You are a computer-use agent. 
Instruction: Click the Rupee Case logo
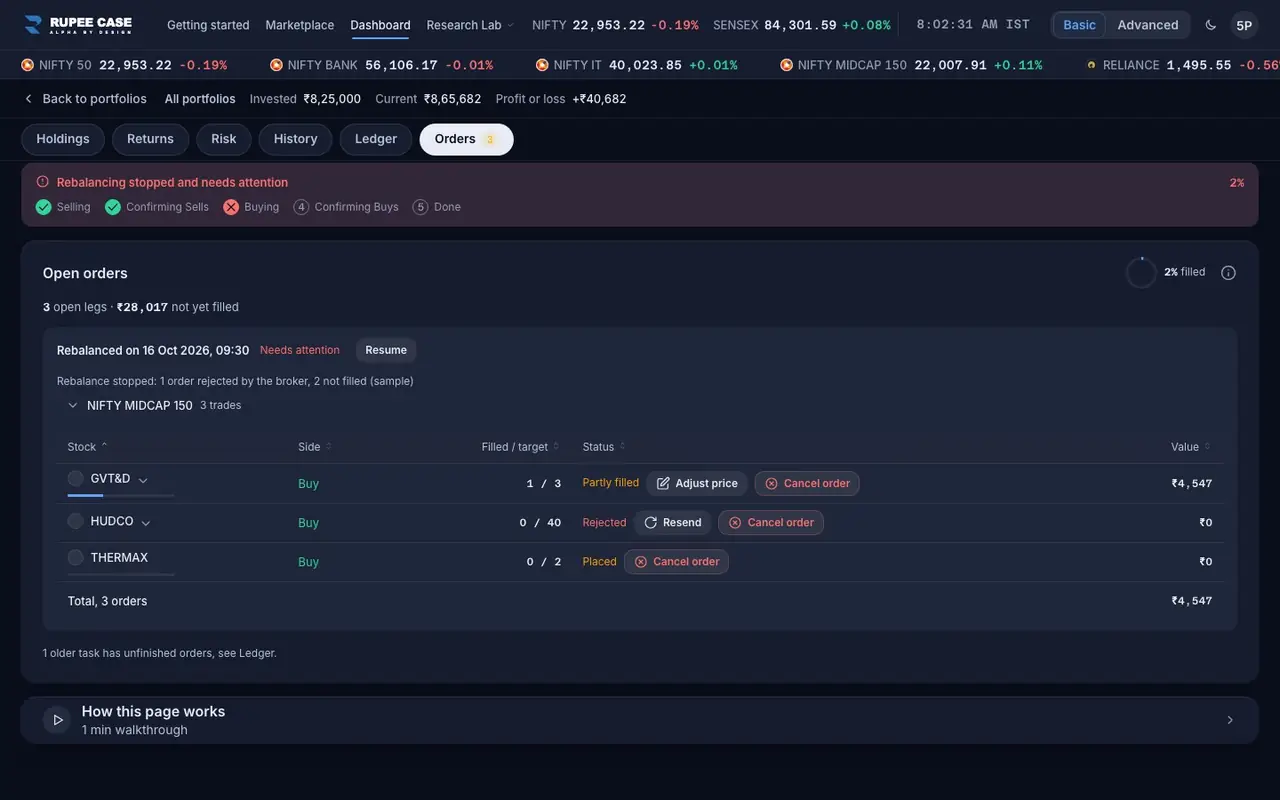coord(78,25)
